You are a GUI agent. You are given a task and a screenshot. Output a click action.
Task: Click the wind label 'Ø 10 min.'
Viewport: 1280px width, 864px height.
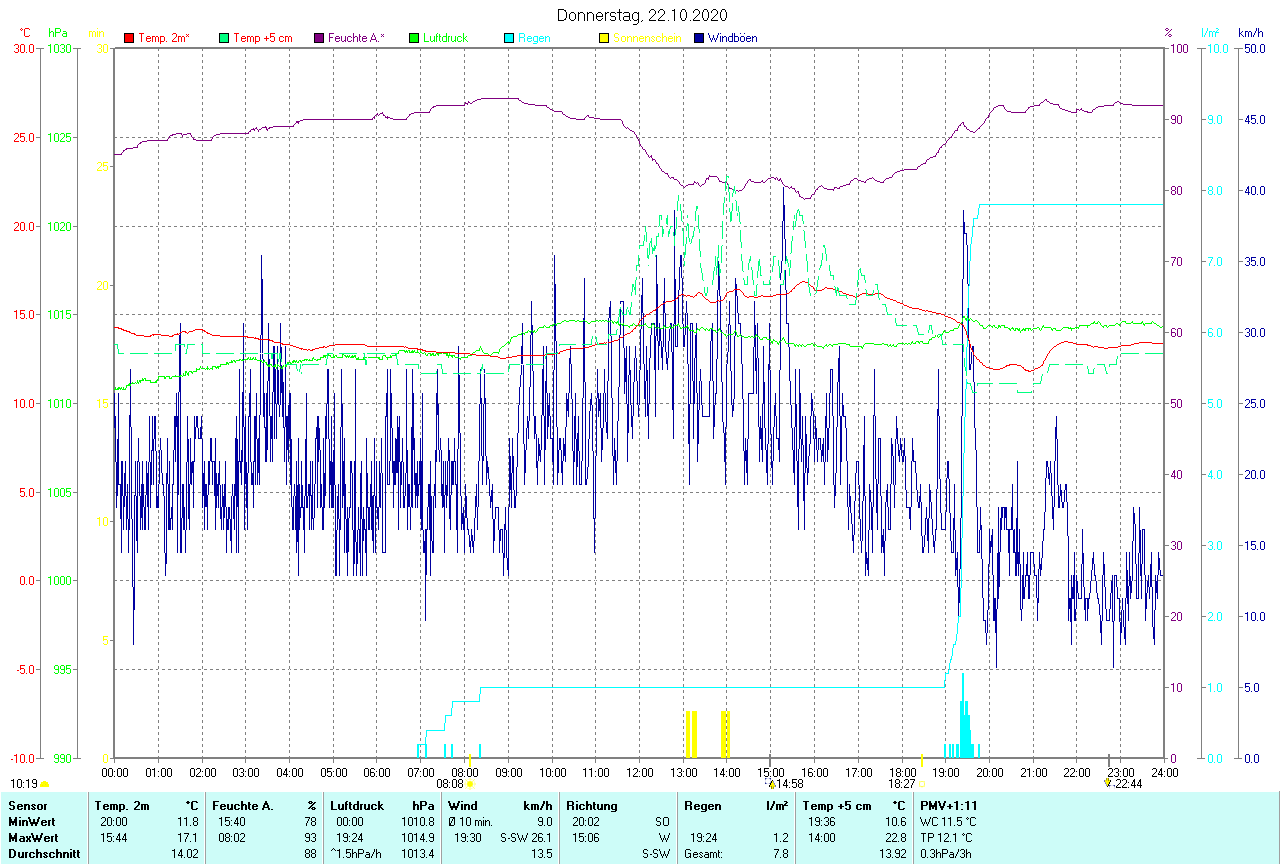[471, 822]
